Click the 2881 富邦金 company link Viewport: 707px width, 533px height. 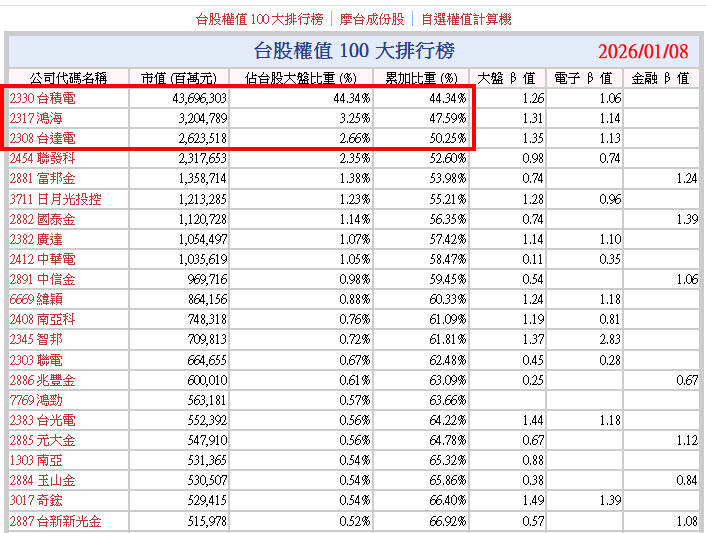(42, 178)
